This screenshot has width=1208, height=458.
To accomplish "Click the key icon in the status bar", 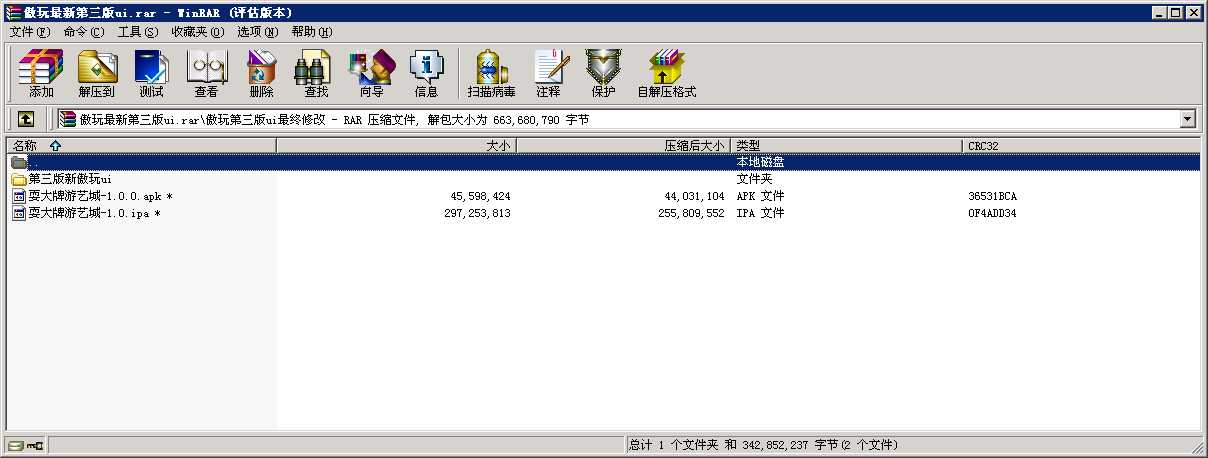I will pyautogui.click(x=34, y=444).
